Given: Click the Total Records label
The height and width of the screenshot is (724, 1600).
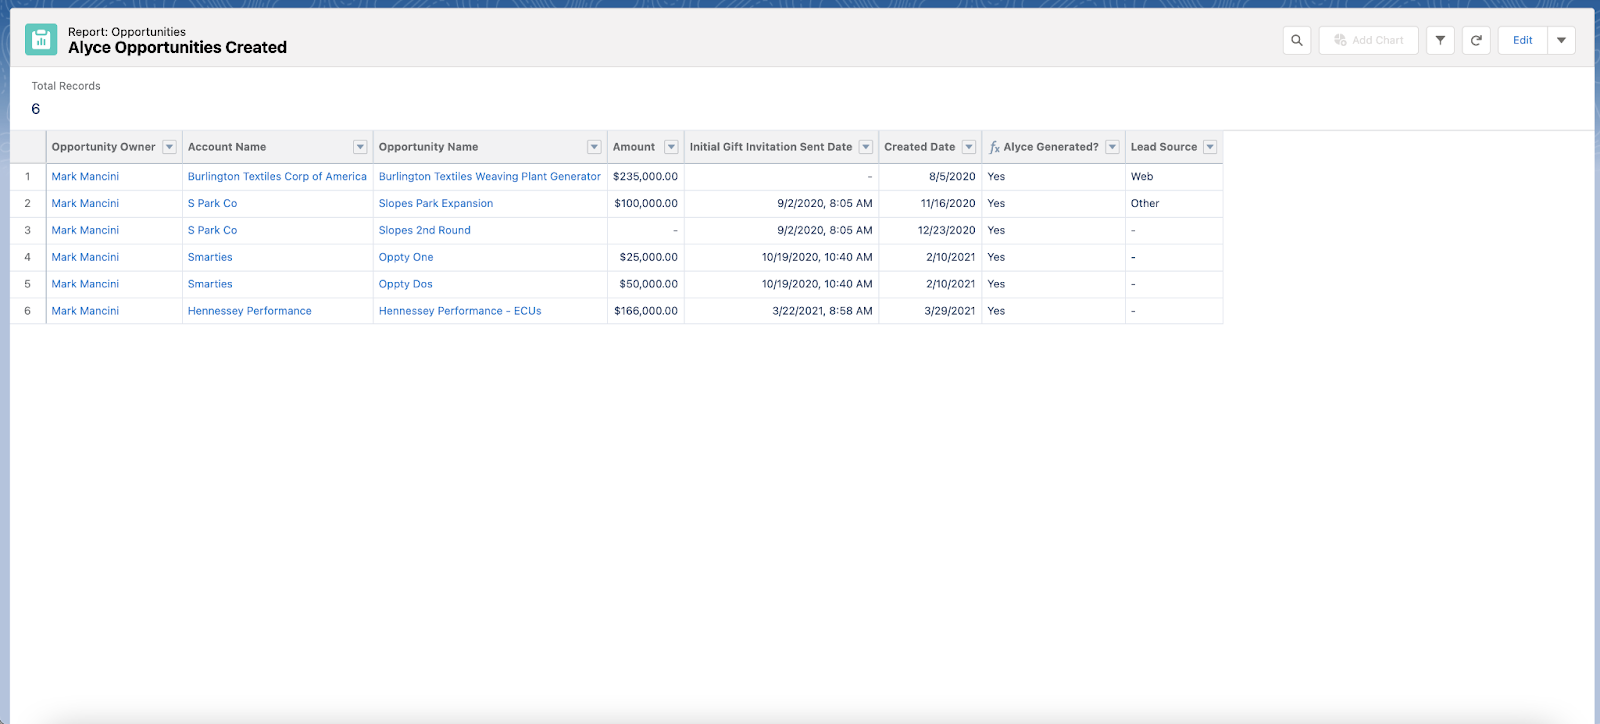Looking at the screenshot, I should (66, 86).
